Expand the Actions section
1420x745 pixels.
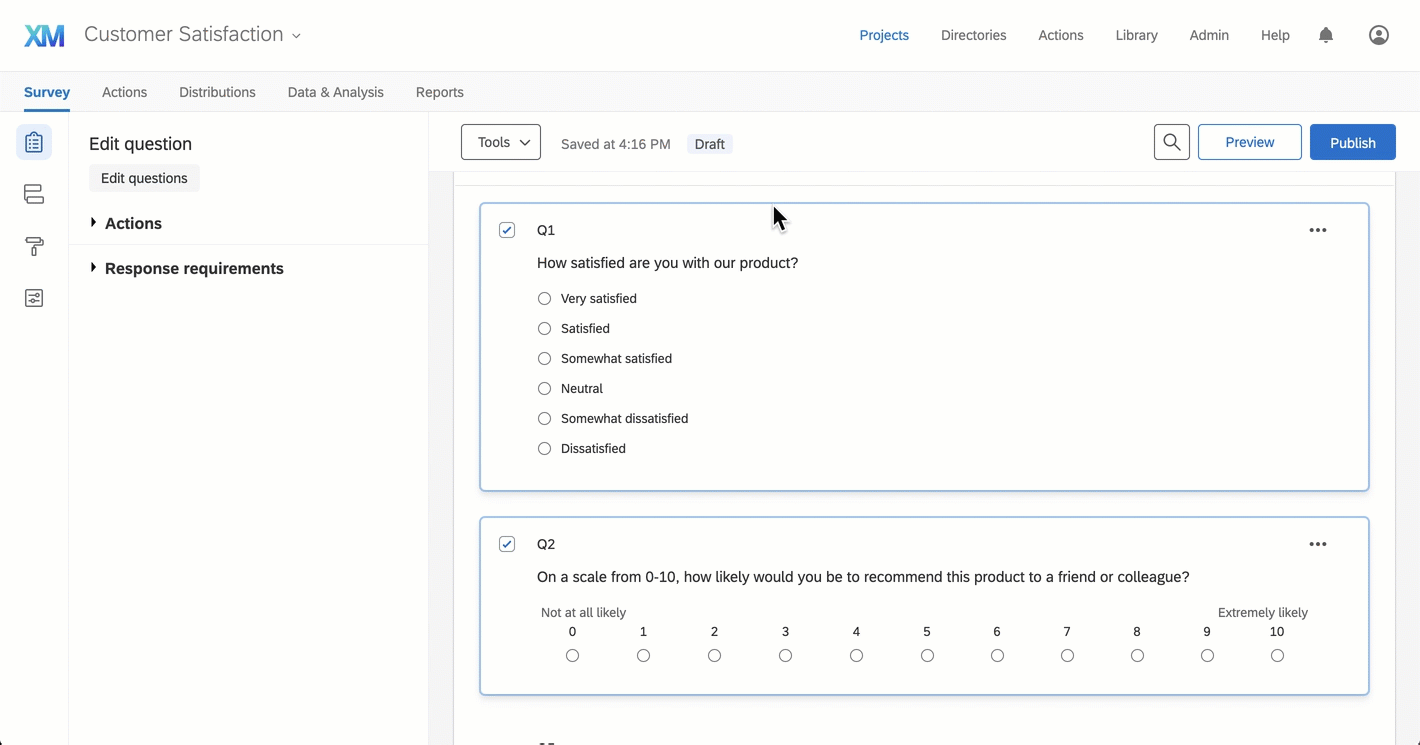126,223
